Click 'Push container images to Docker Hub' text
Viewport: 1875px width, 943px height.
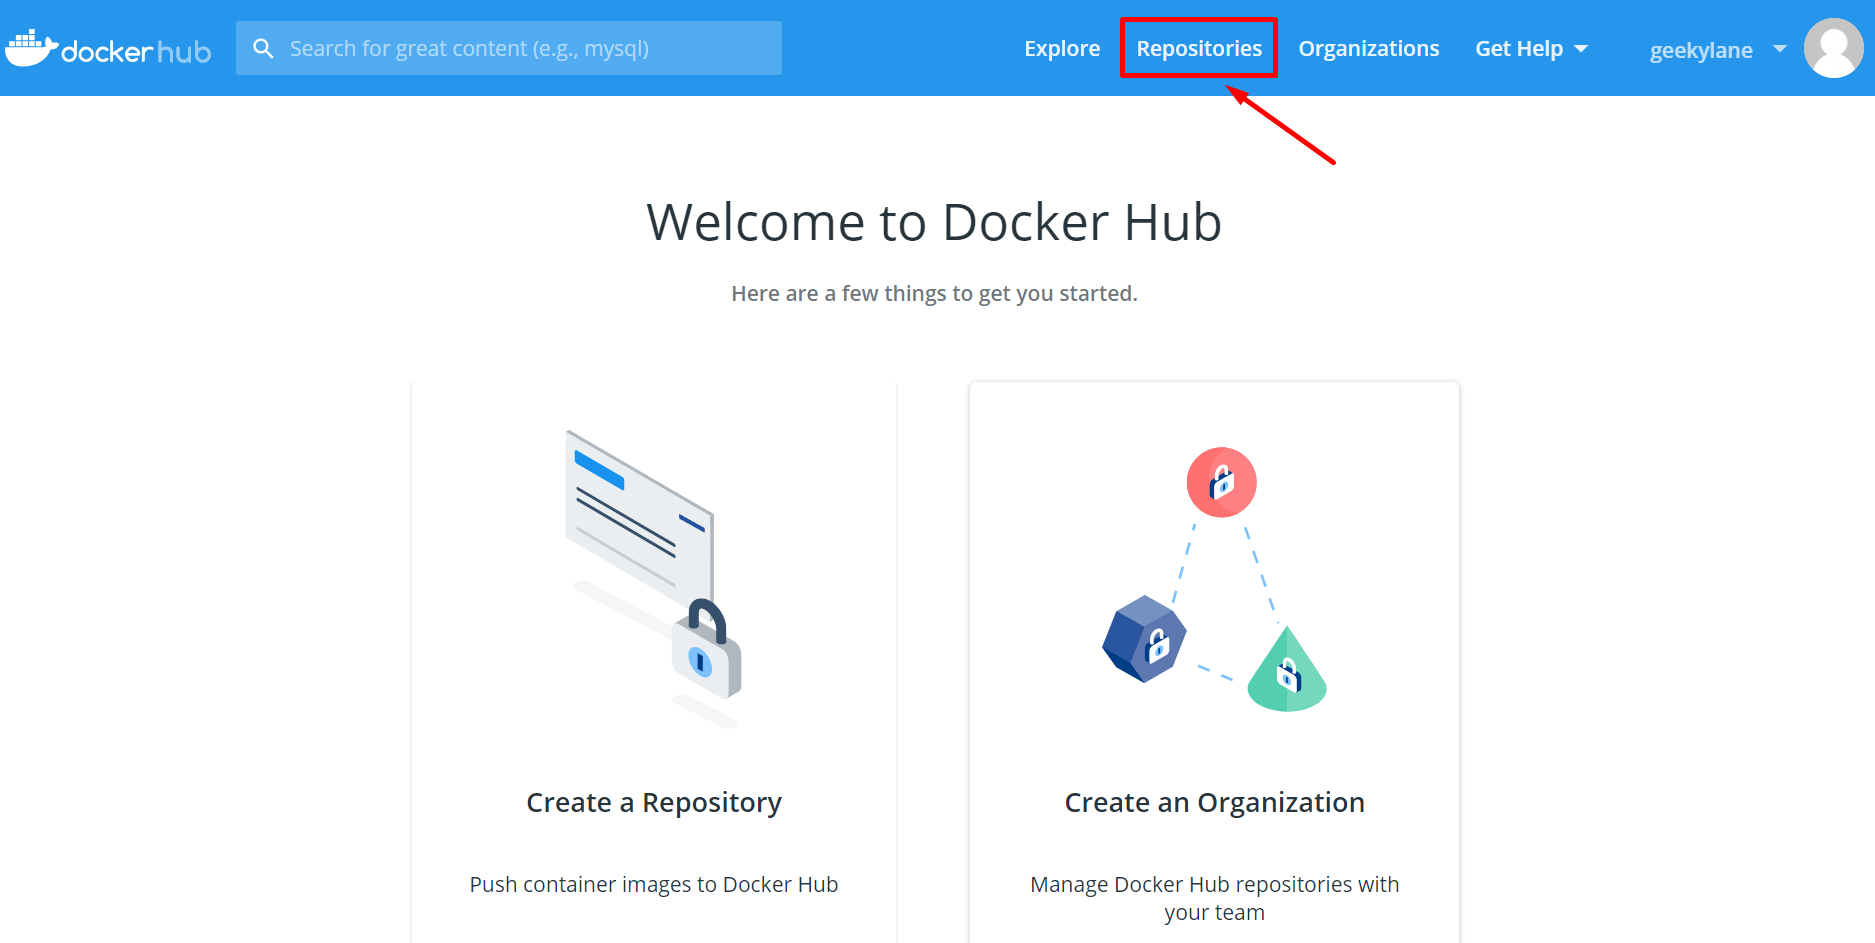click(654, 884)
